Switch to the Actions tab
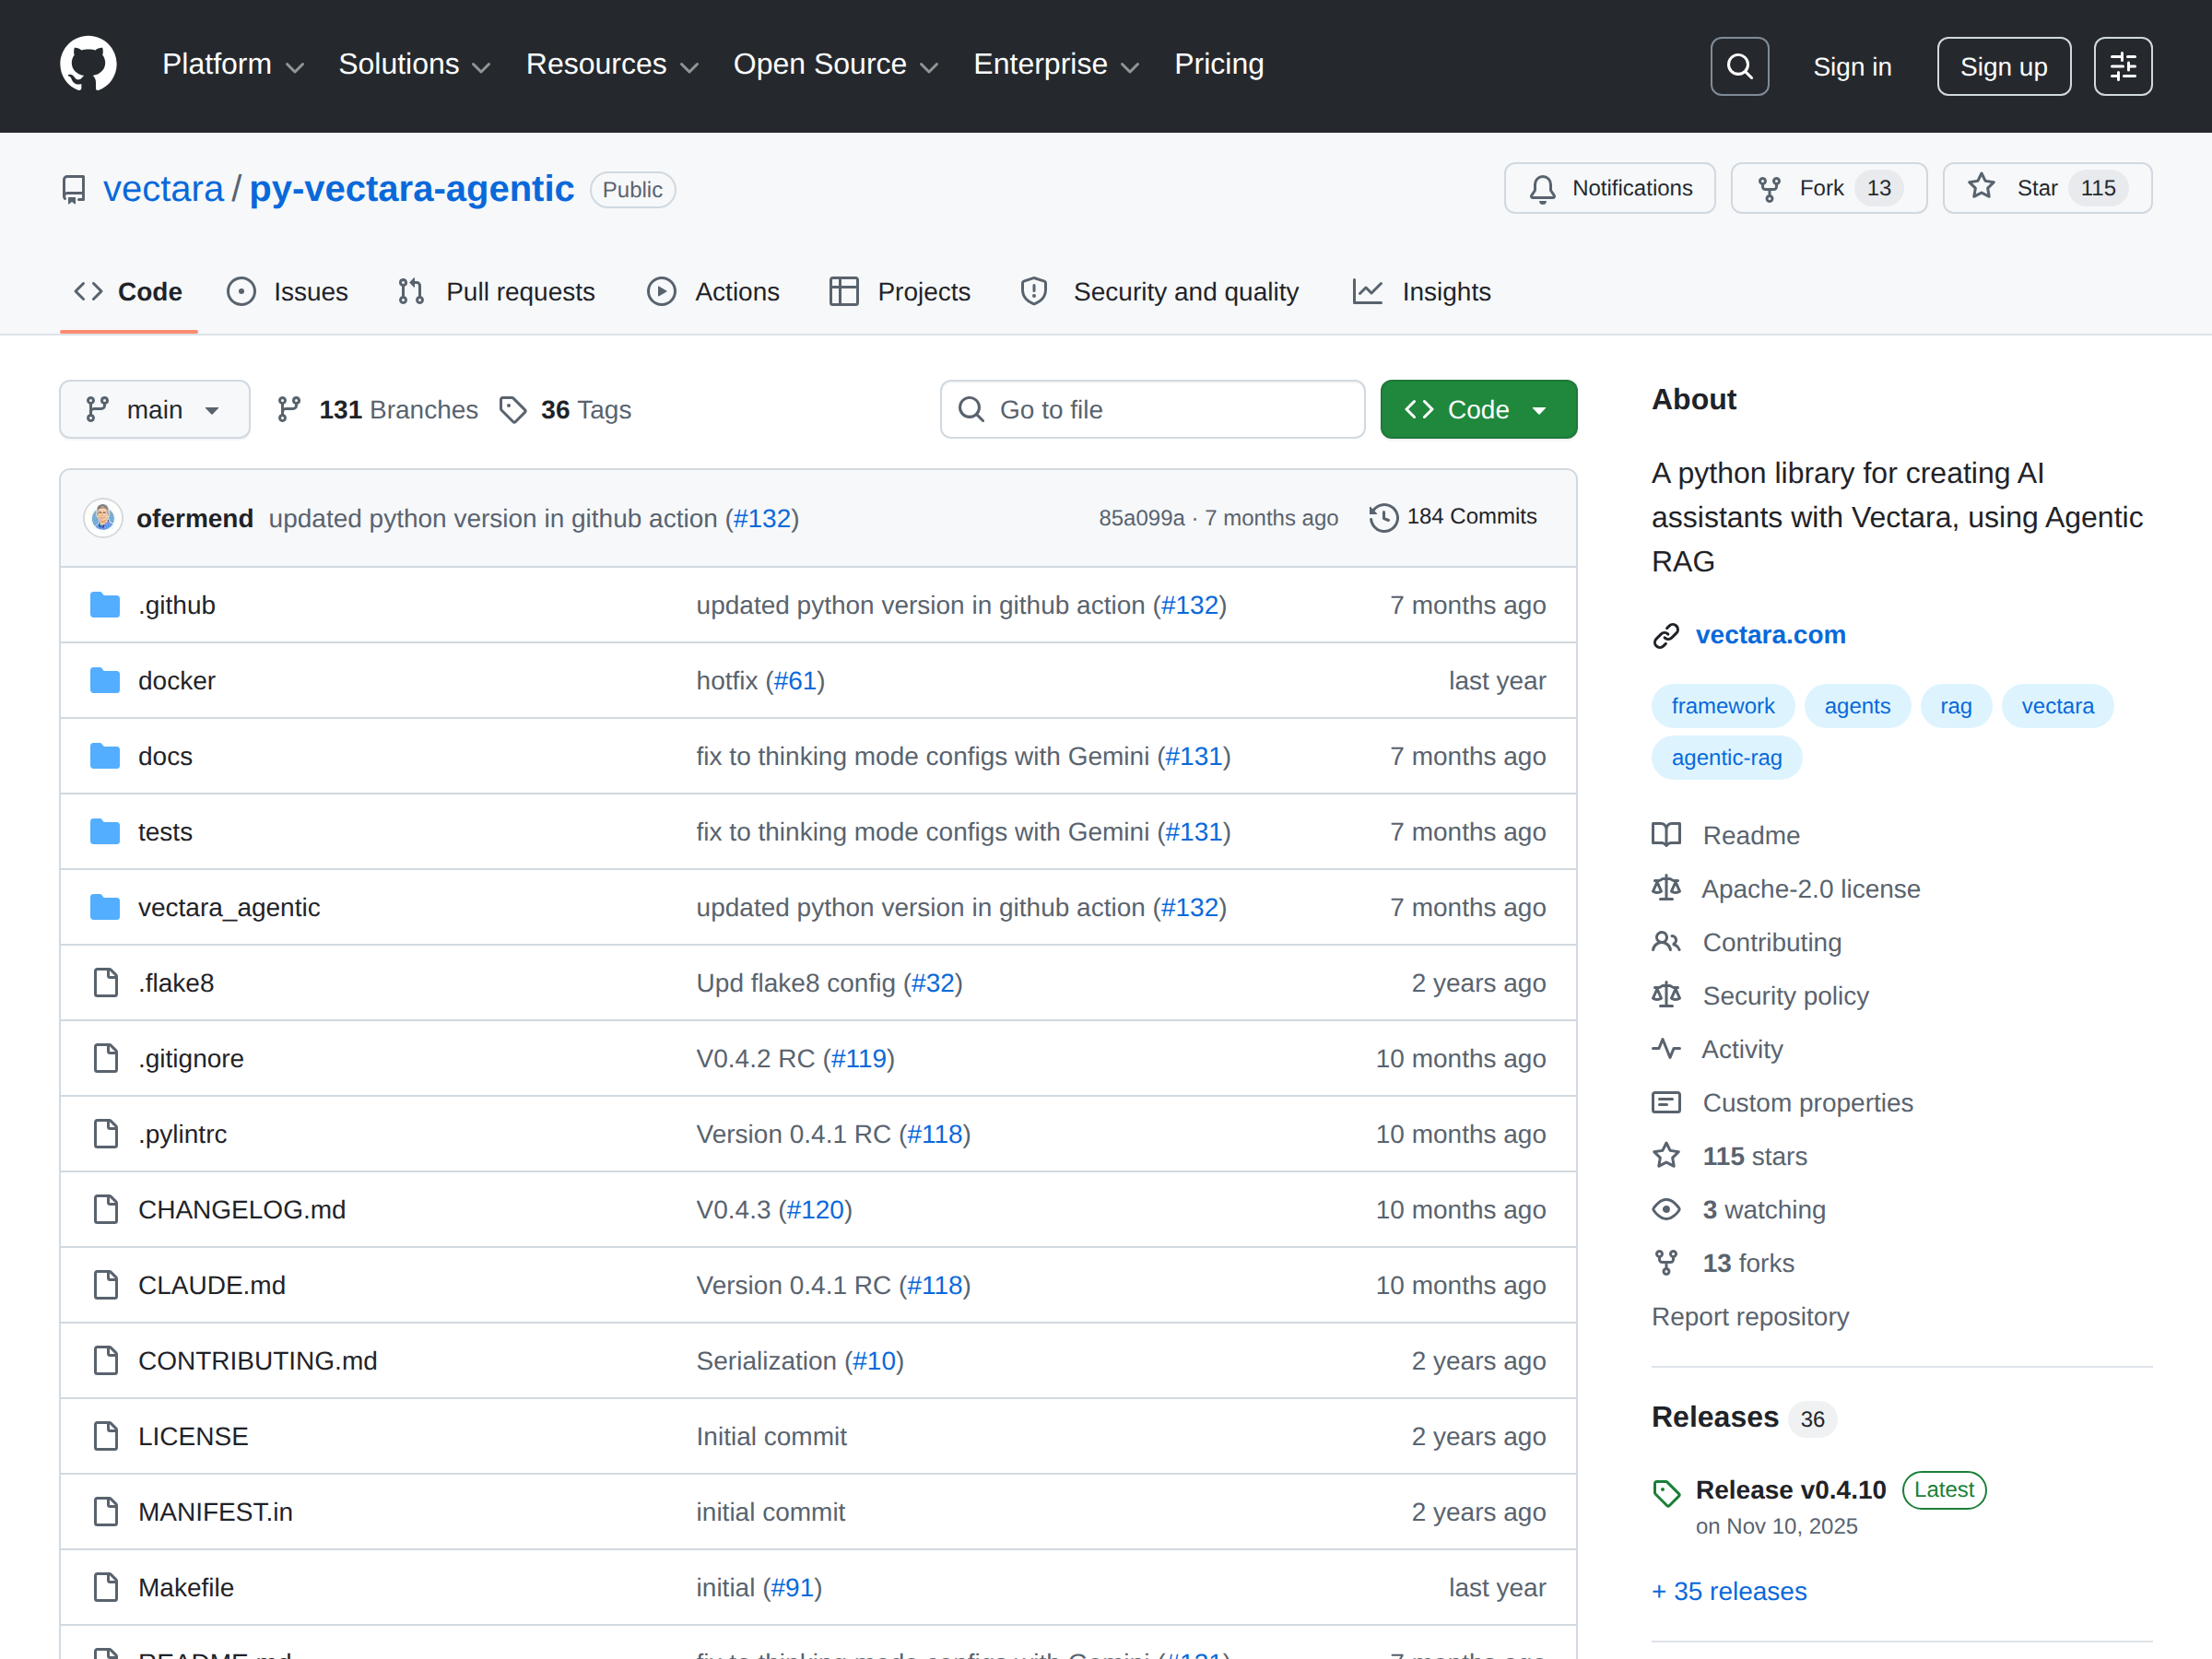Image resolution: width=2212 pixels, height=1659 pixels. point(713,292)
